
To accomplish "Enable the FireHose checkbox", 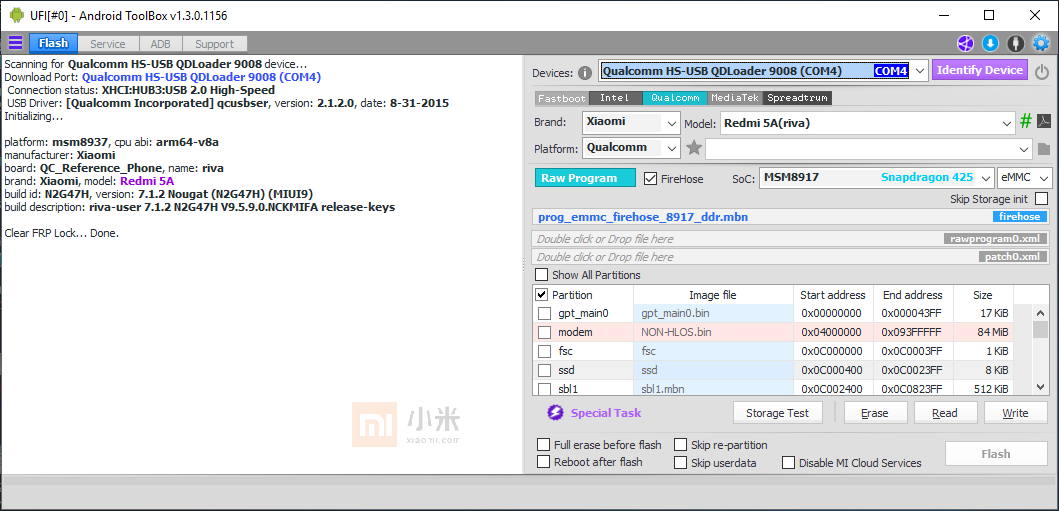I will (650, 179).
